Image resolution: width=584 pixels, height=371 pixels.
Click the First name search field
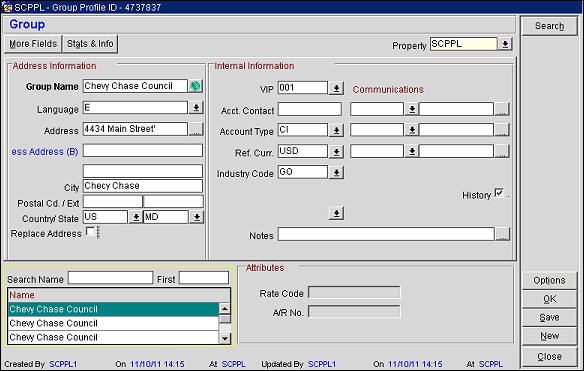coord(204,278)
